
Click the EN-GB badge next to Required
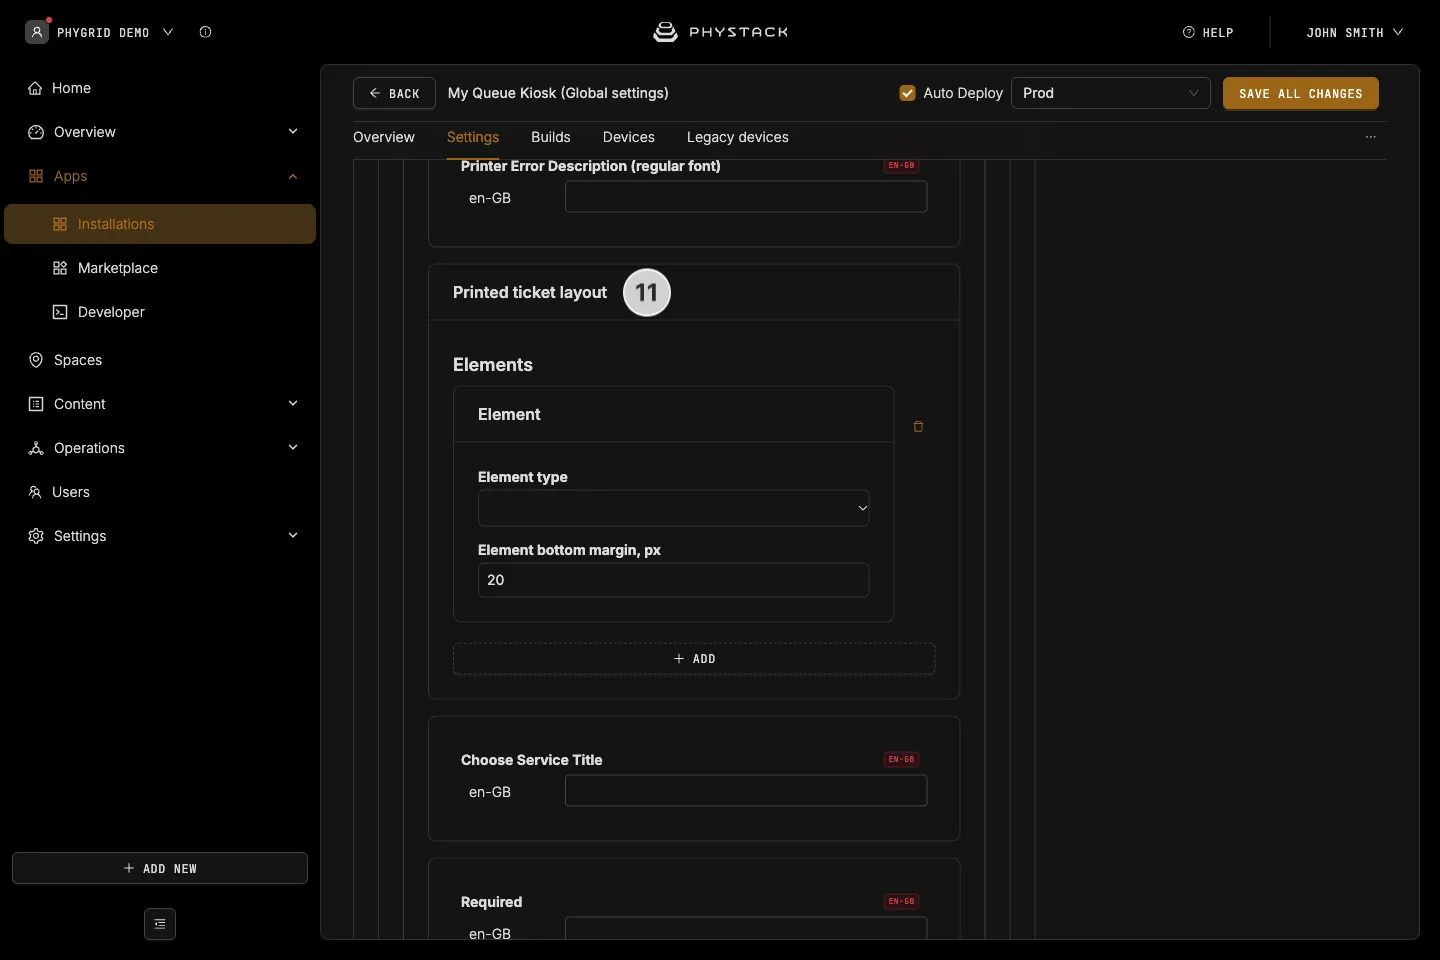(x=901, y=901)
